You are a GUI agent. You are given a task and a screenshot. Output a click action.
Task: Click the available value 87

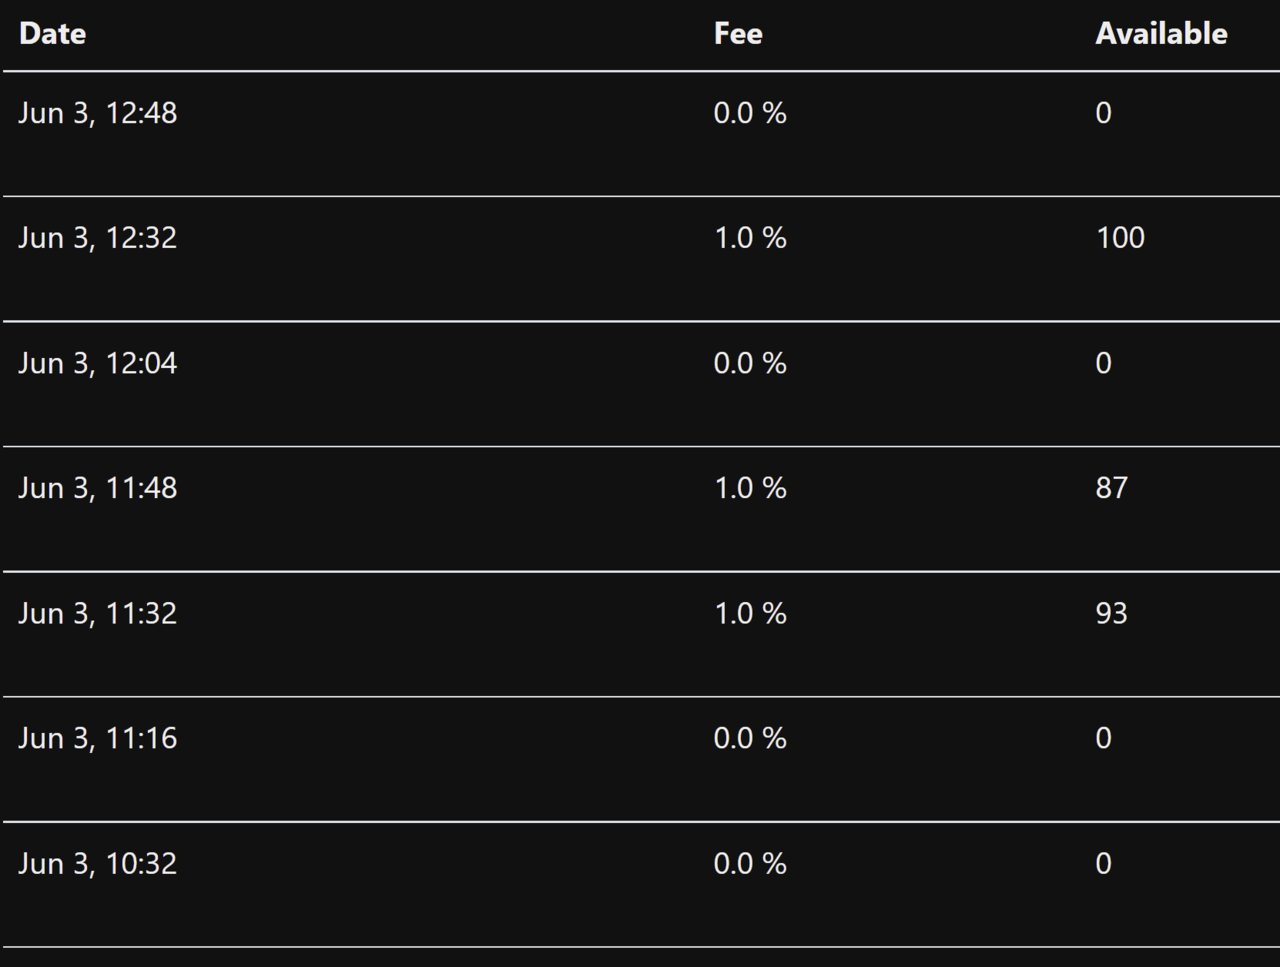[1111, 488]
